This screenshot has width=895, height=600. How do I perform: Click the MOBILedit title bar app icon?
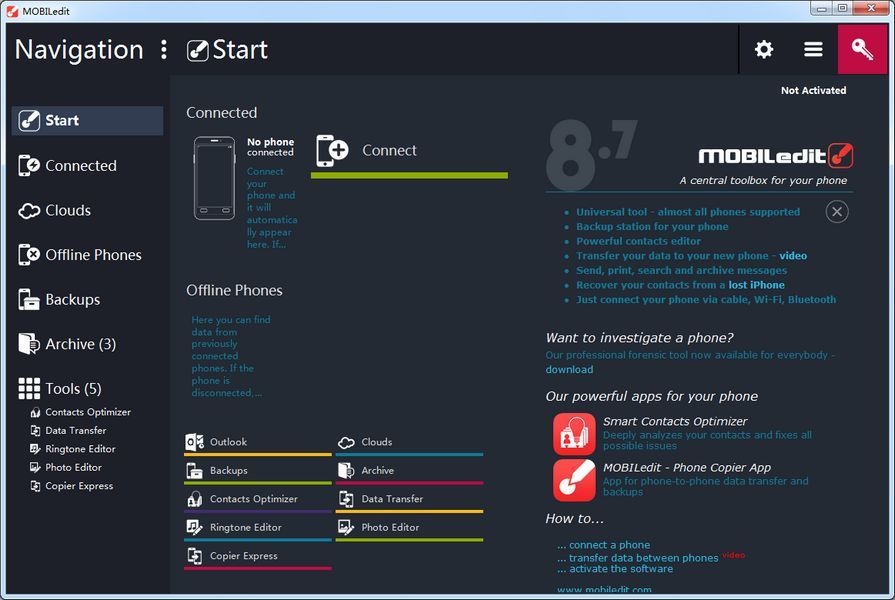pyautogui.click(x=12, y=11)
